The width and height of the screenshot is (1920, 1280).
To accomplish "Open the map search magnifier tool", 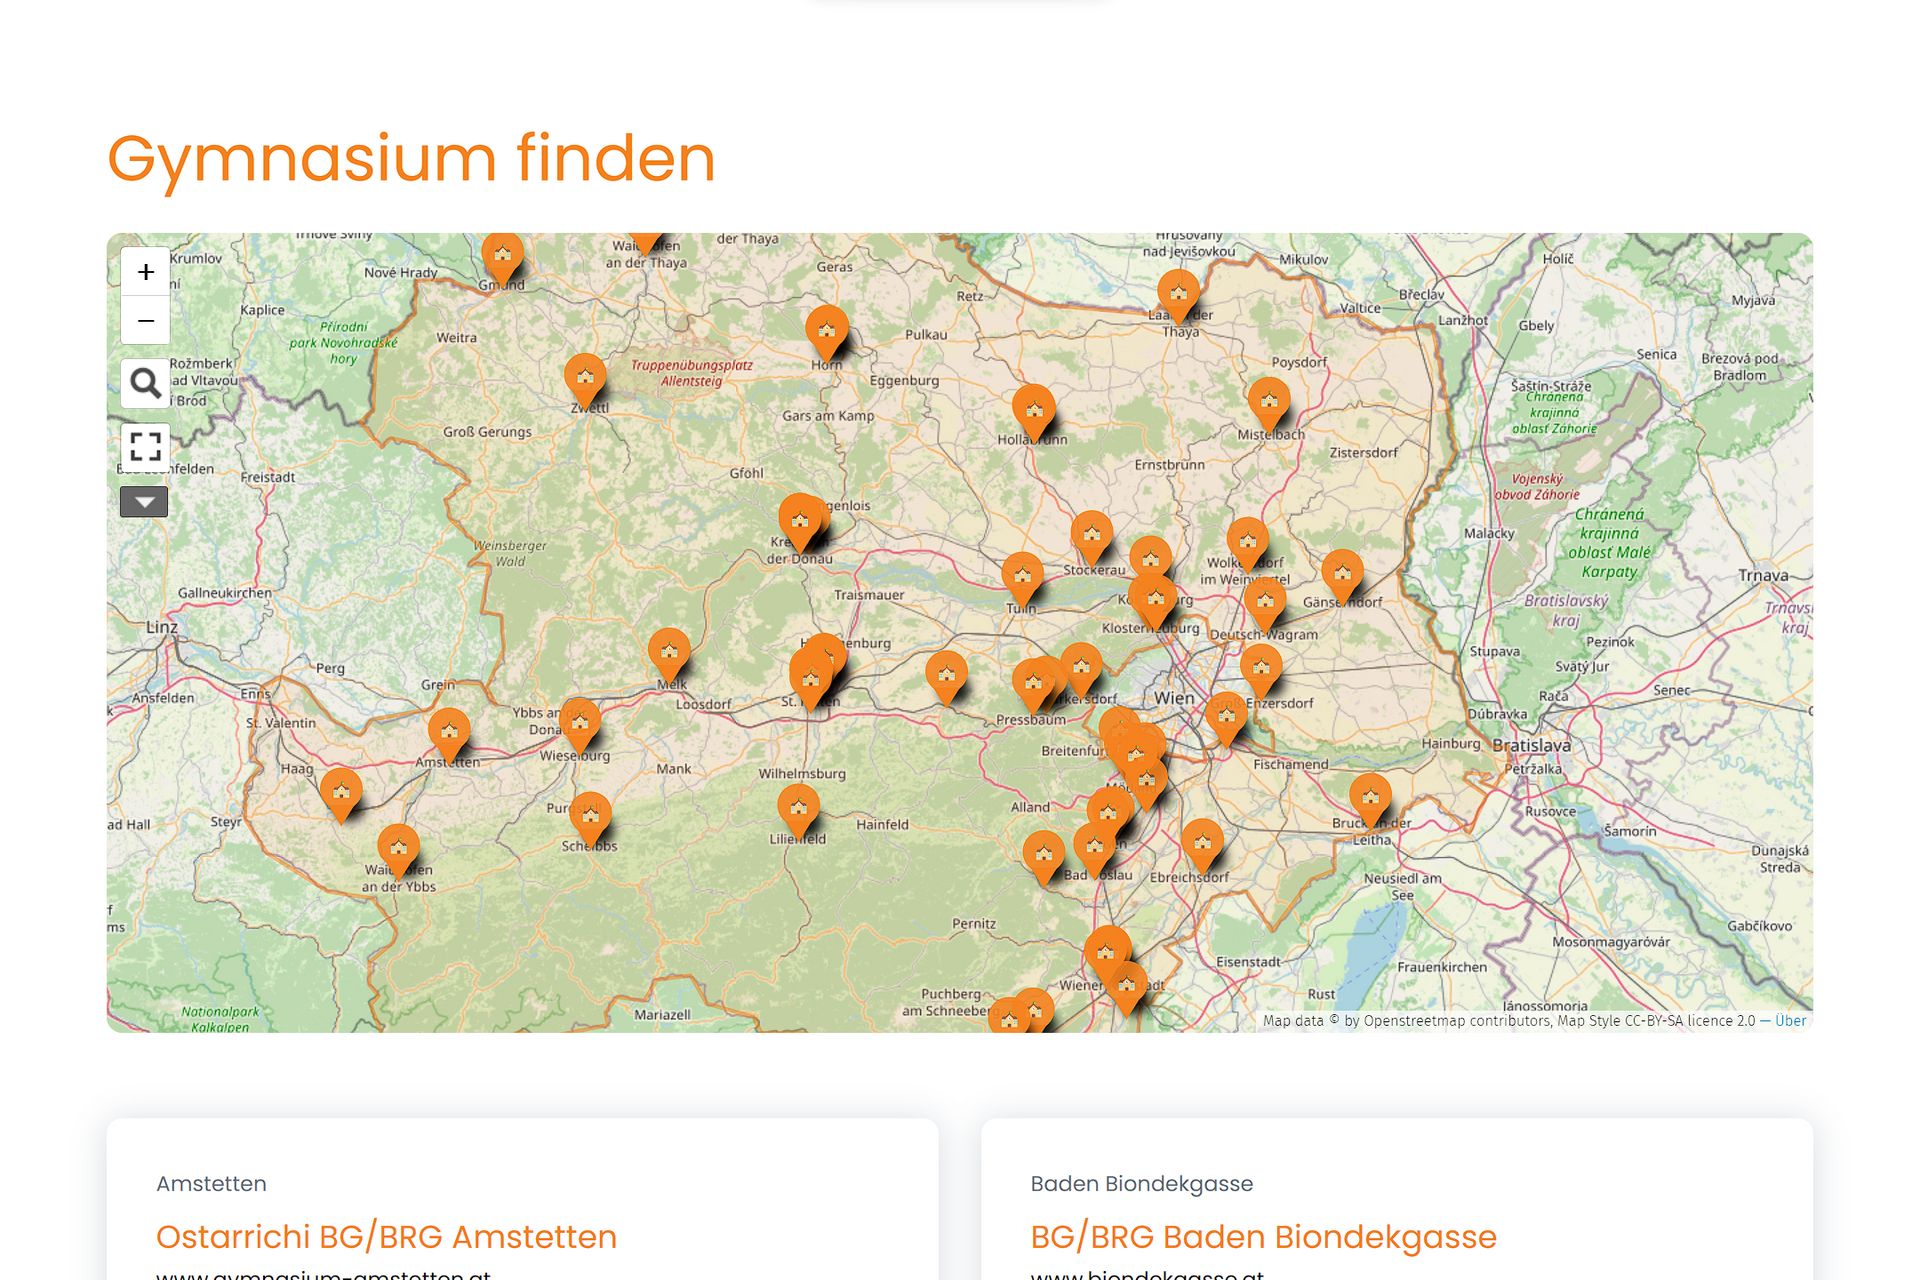I will pos(145,383).
